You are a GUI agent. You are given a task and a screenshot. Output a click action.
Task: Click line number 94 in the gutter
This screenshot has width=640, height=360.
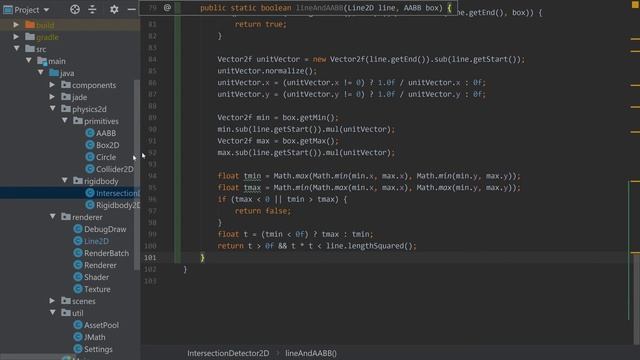152,176
